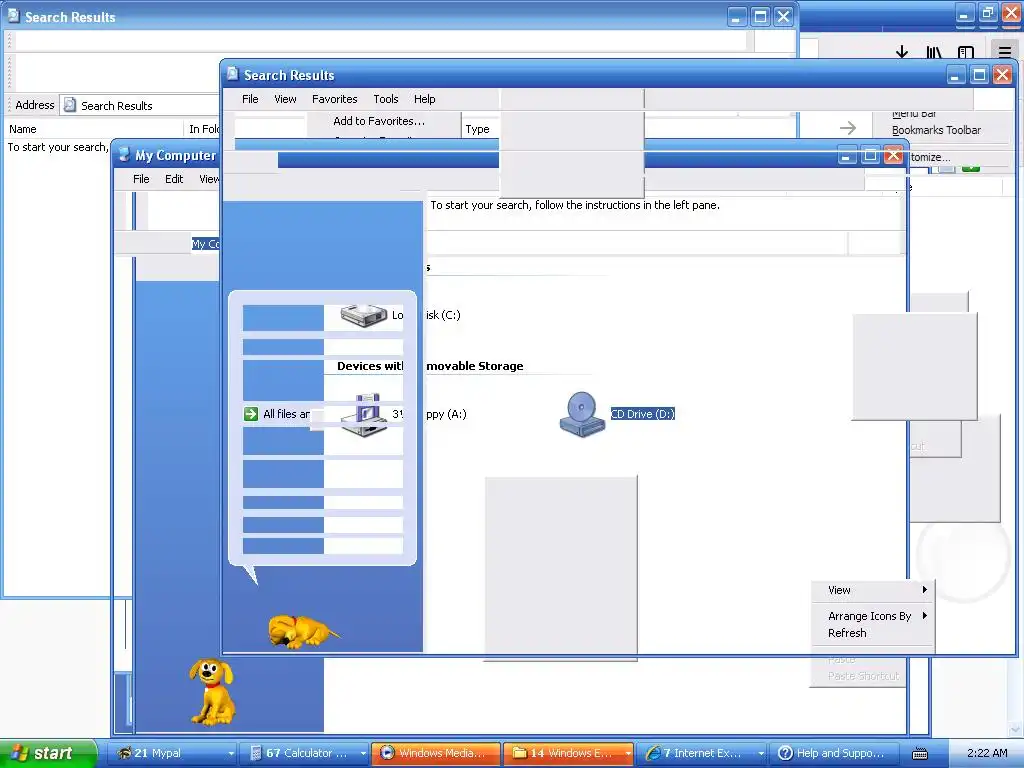The image size is (1024, 768).
Task: Switch to the 67 Calculator taskbar button
Action: (x=304, y=754)
